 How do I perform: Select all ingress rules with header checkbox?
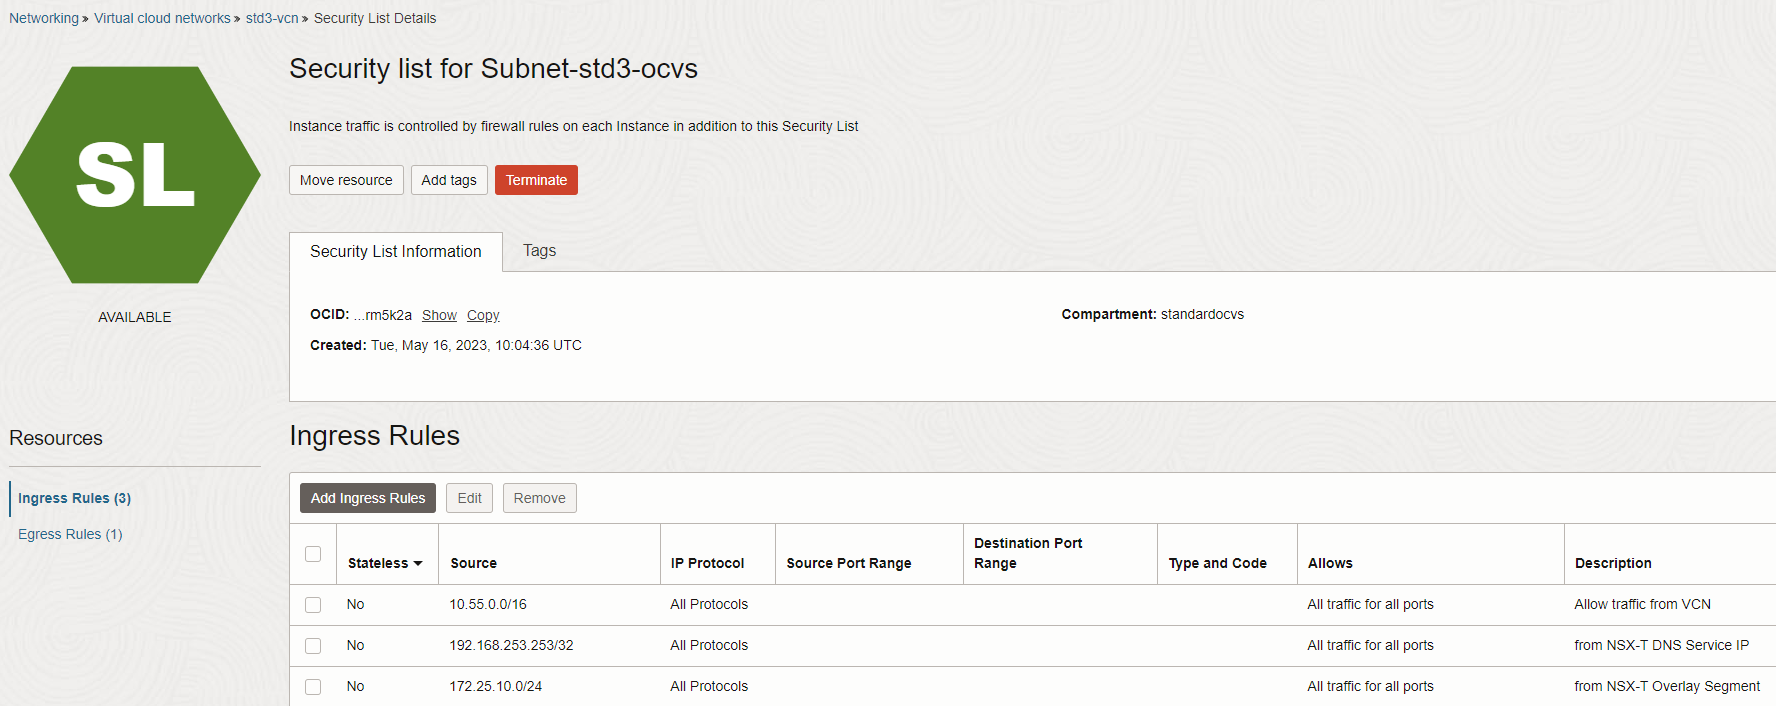[313, 554]
